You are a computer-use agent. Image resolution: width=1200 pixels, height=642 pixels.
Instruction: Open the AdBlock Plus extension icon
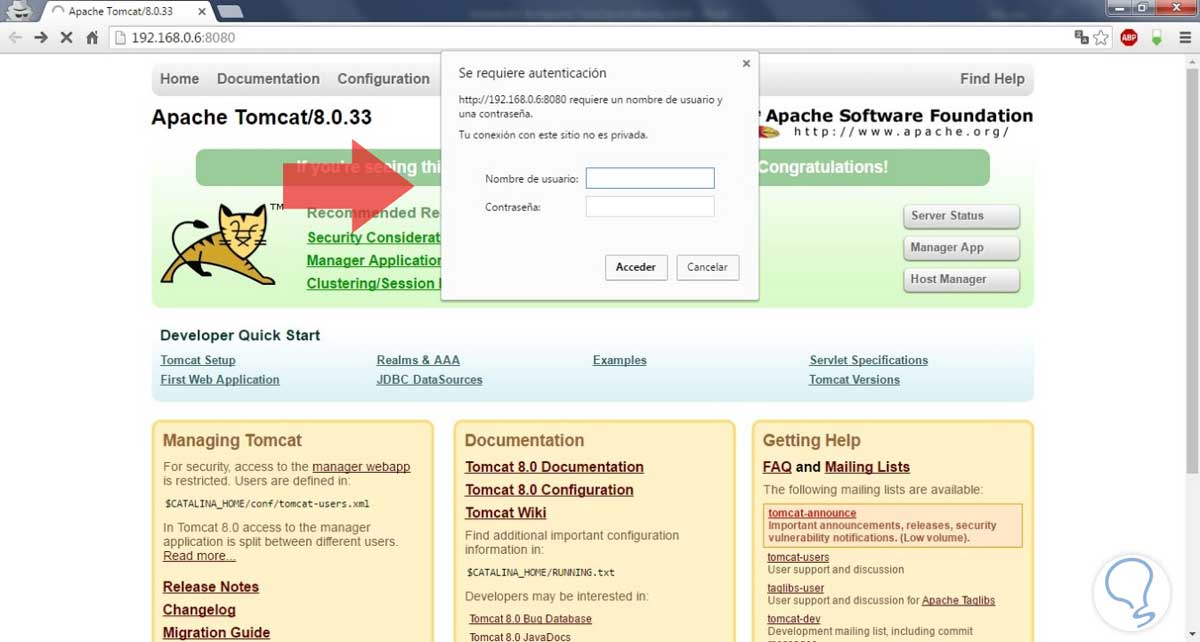(1129, 37)
